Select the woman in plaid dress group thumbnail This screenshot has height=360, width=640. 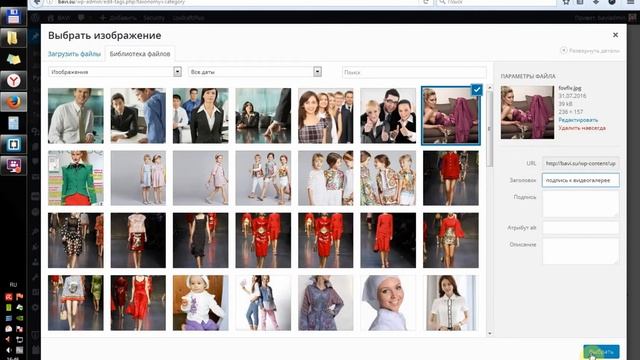pyautogui.click(x=326, y=116)
